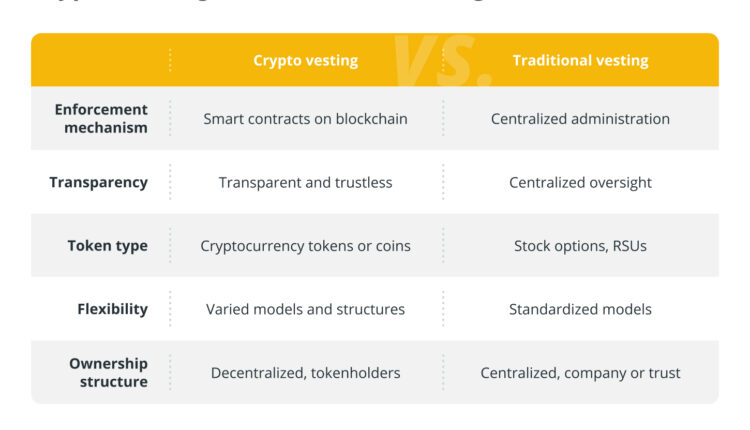Click the "Decentralized, tokenholders" cell

pos(305,373)
